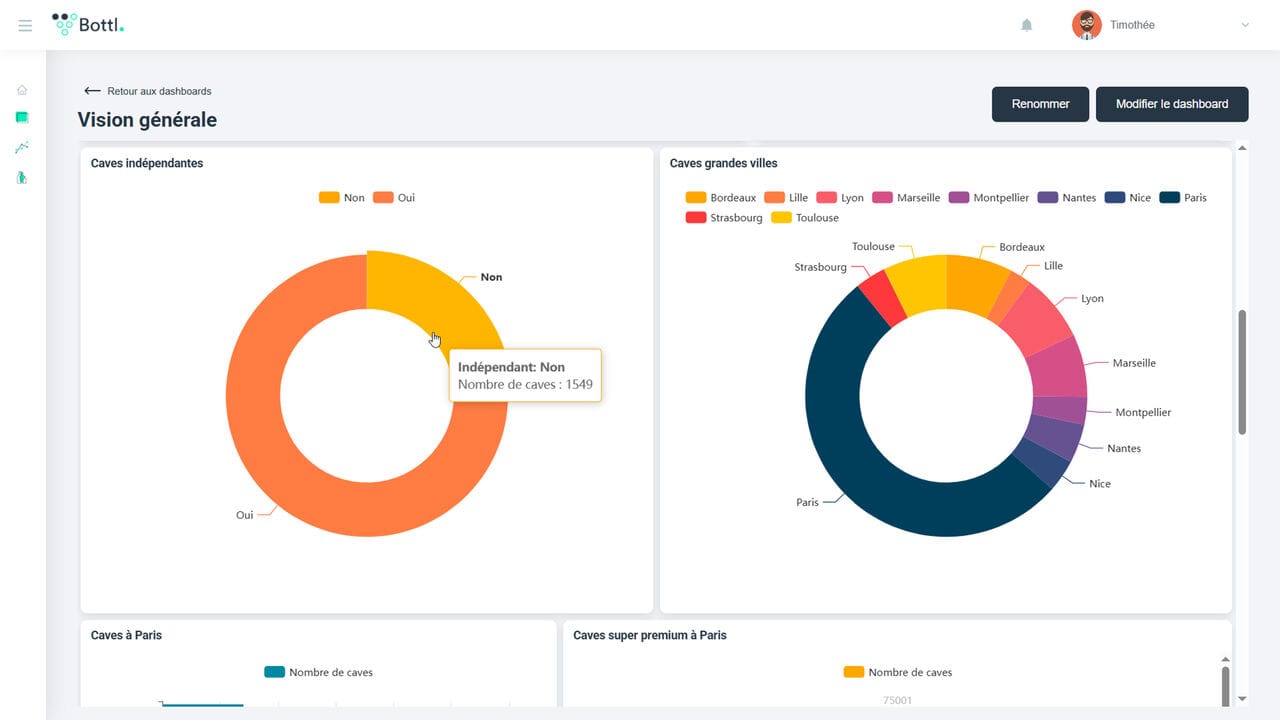Go to Home in the sidebar
The width and height of the screenshot is (1280, 720).
coord(22,90)
